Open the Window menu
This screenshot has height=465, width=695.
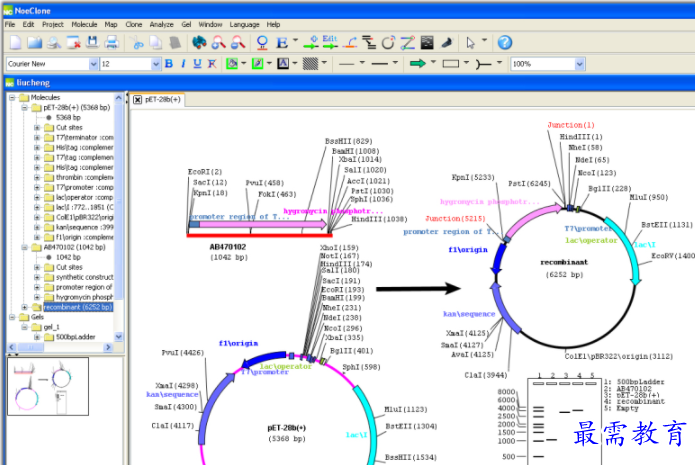point(210,24)
